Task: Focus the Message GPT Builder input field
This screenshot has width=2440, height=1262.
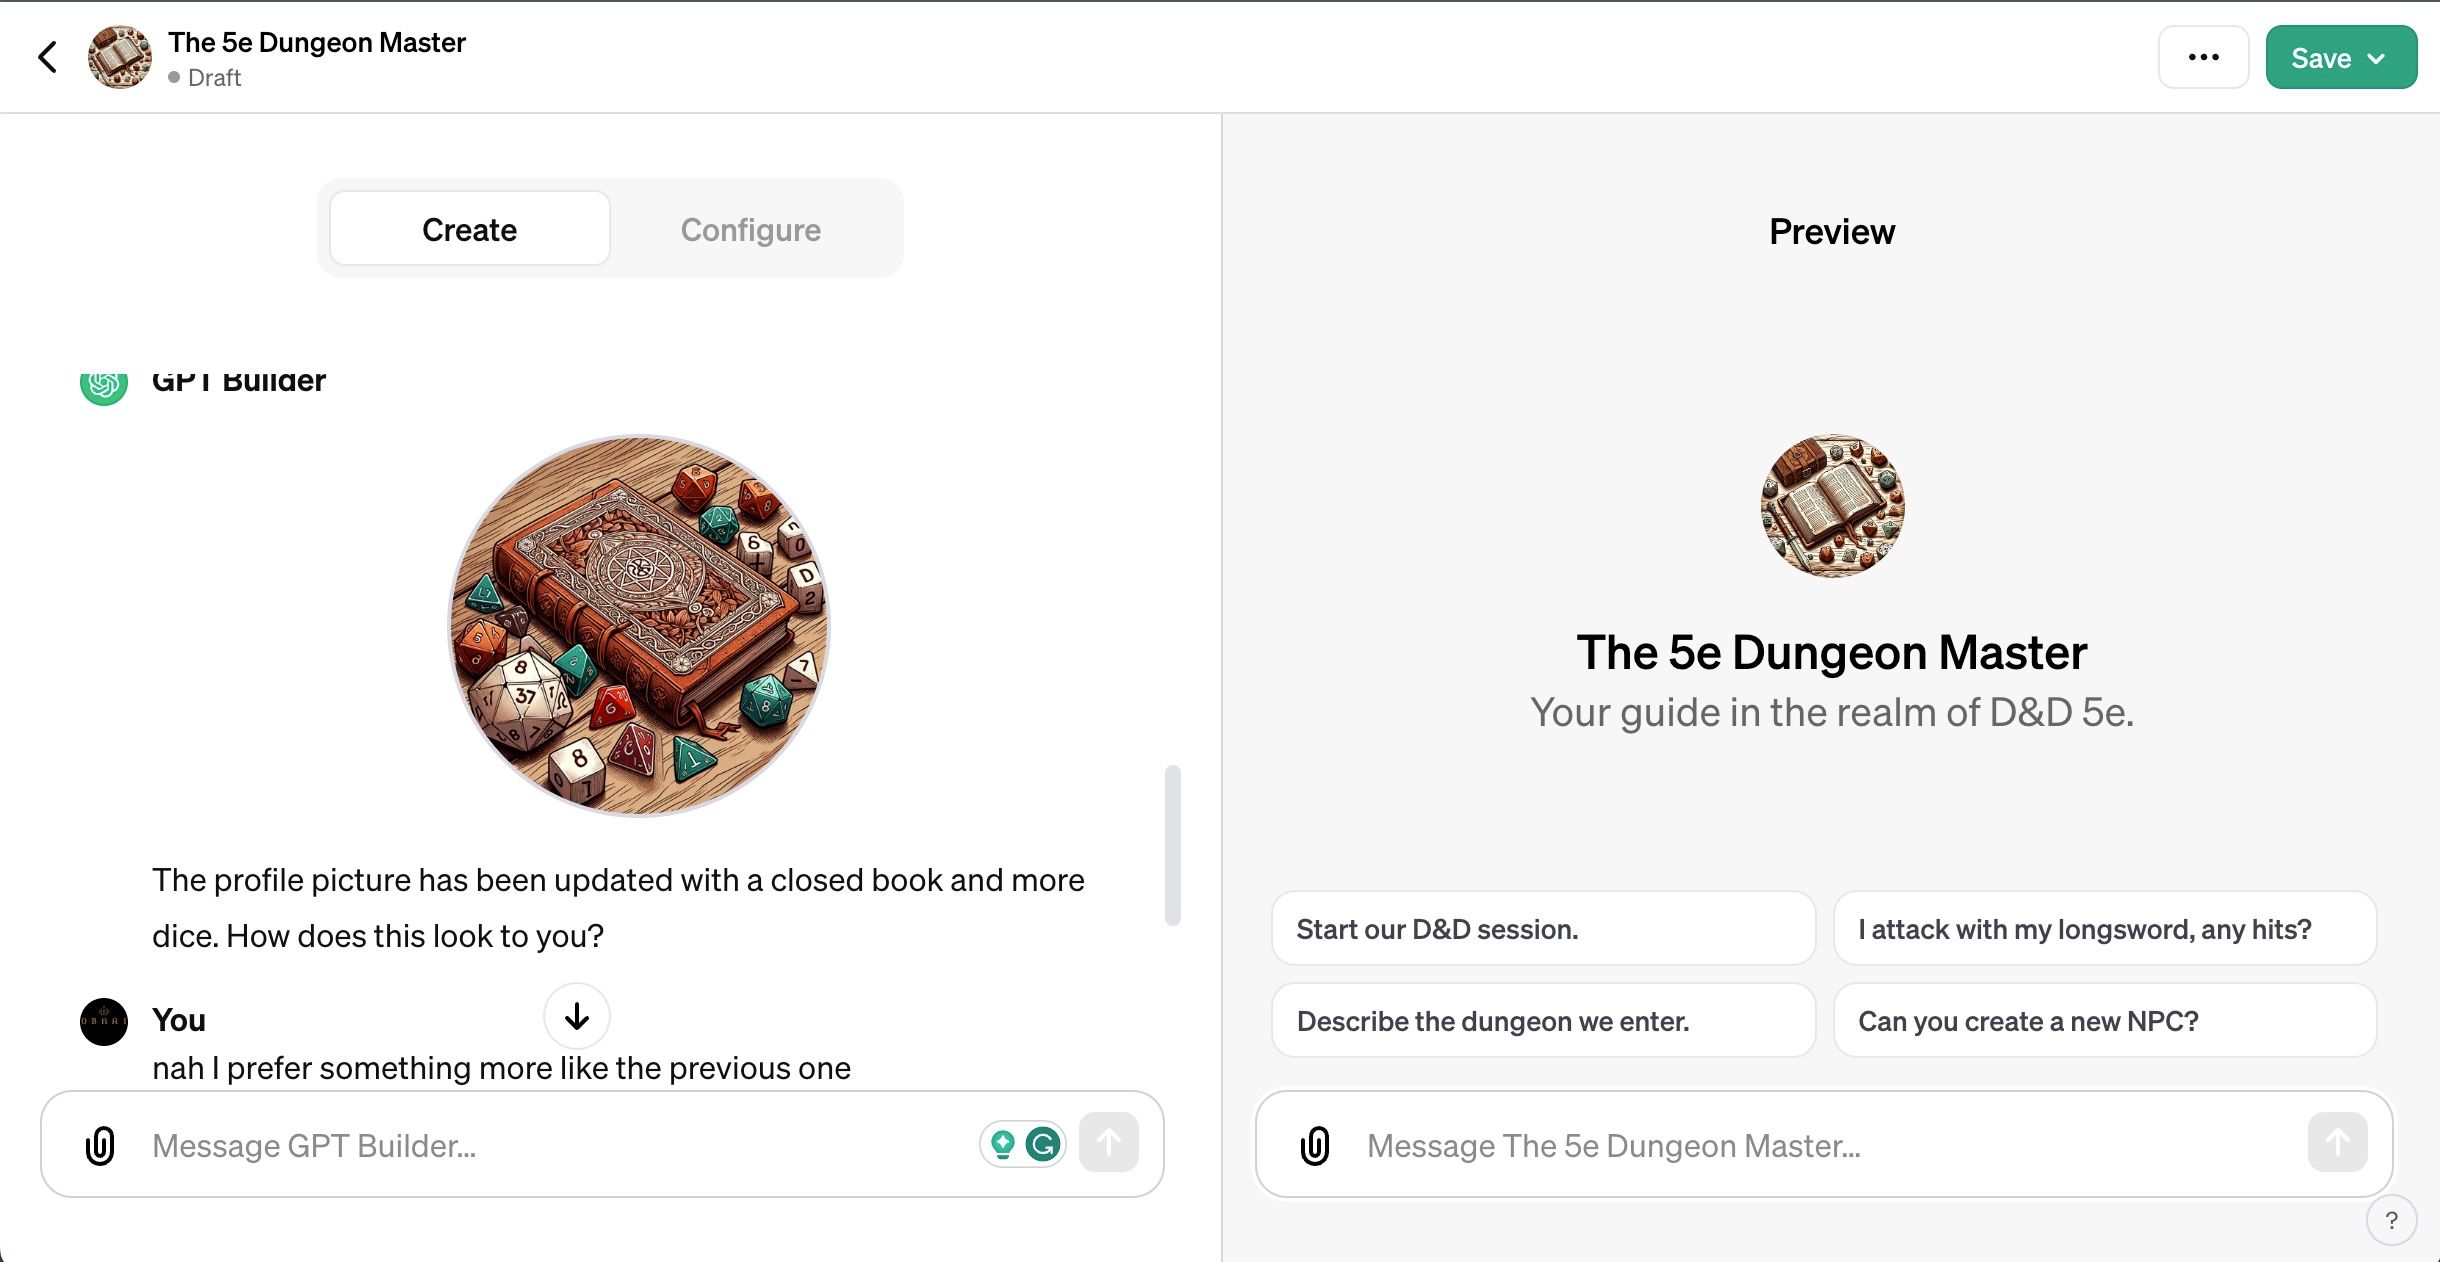Action: (x=560, y=1145)
